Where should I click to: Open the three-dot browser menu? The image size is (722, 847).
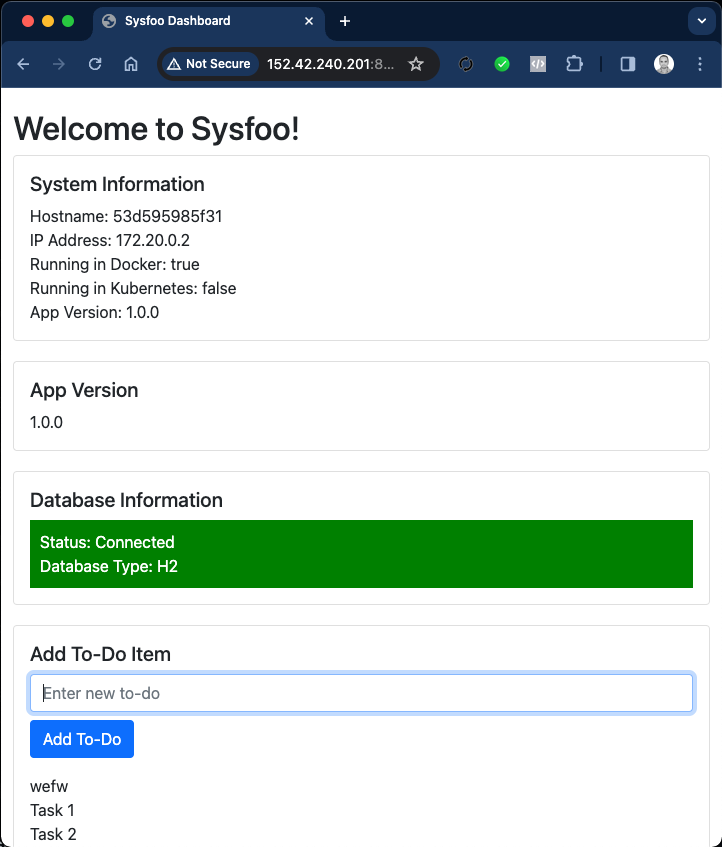[700, 64]
